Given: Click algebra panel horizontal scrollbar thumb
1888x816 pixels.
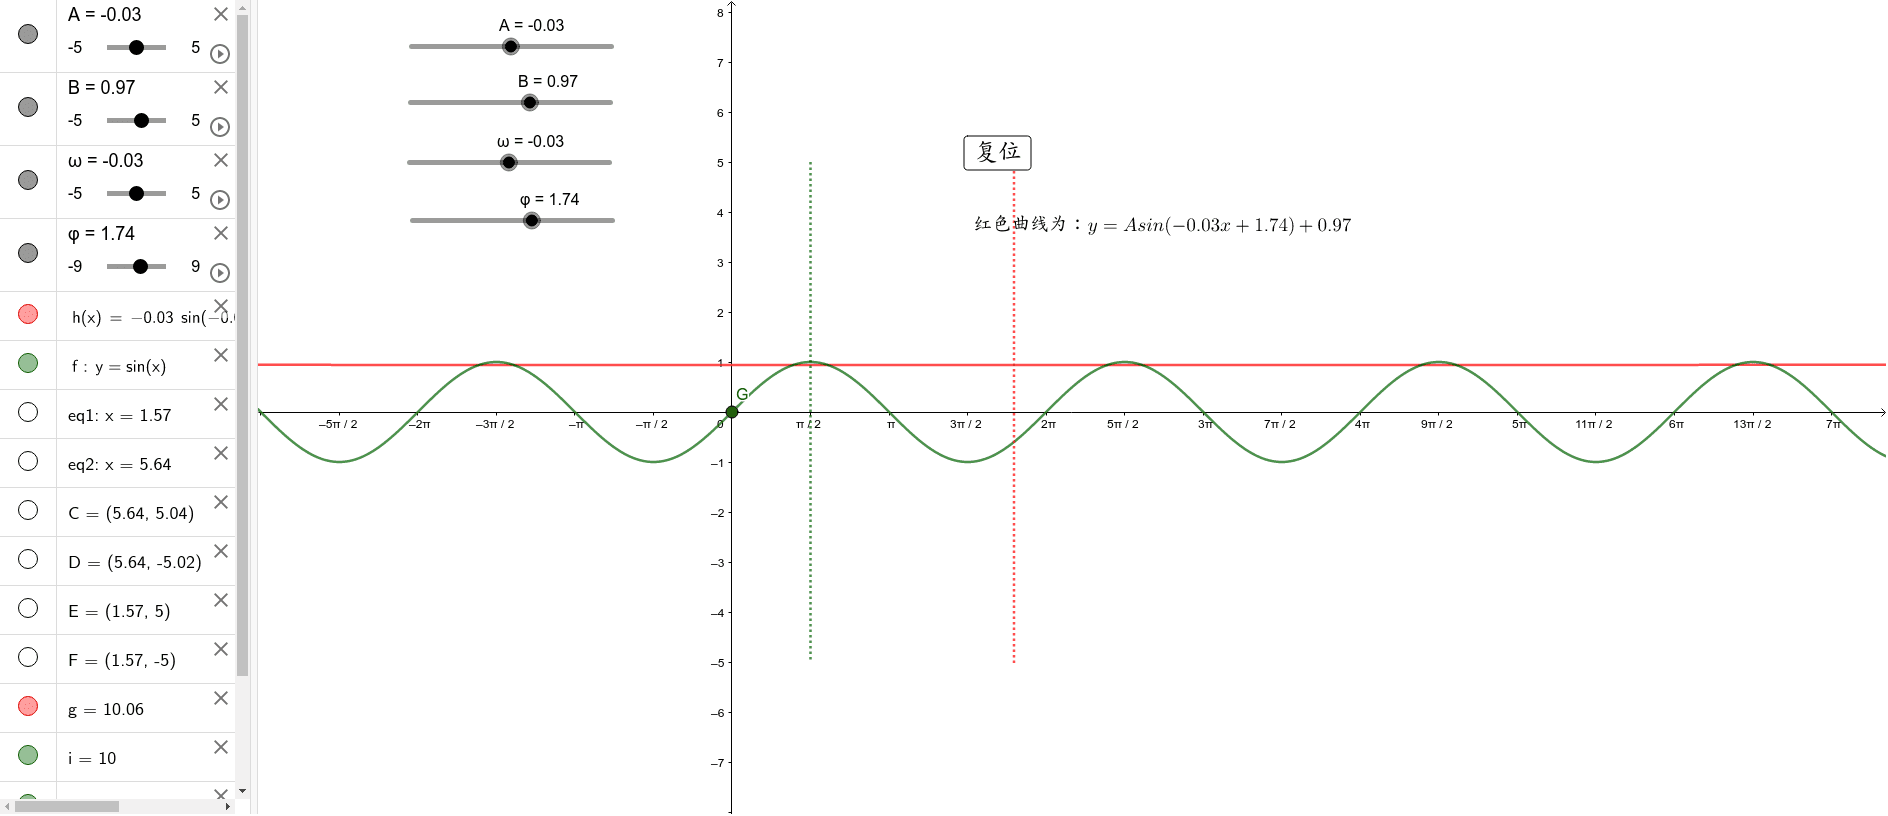Looking at the screenshot, I should point(67,806).
